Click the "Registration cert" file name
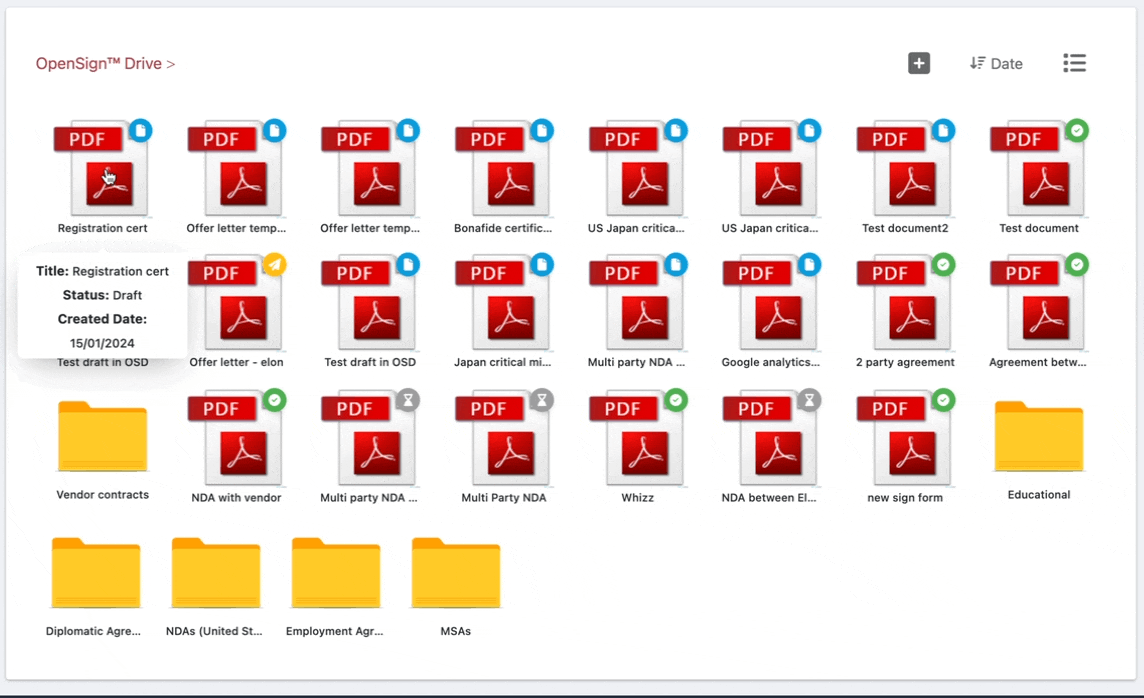Viewport: 1144px width, 698px height. coord(102,228)
